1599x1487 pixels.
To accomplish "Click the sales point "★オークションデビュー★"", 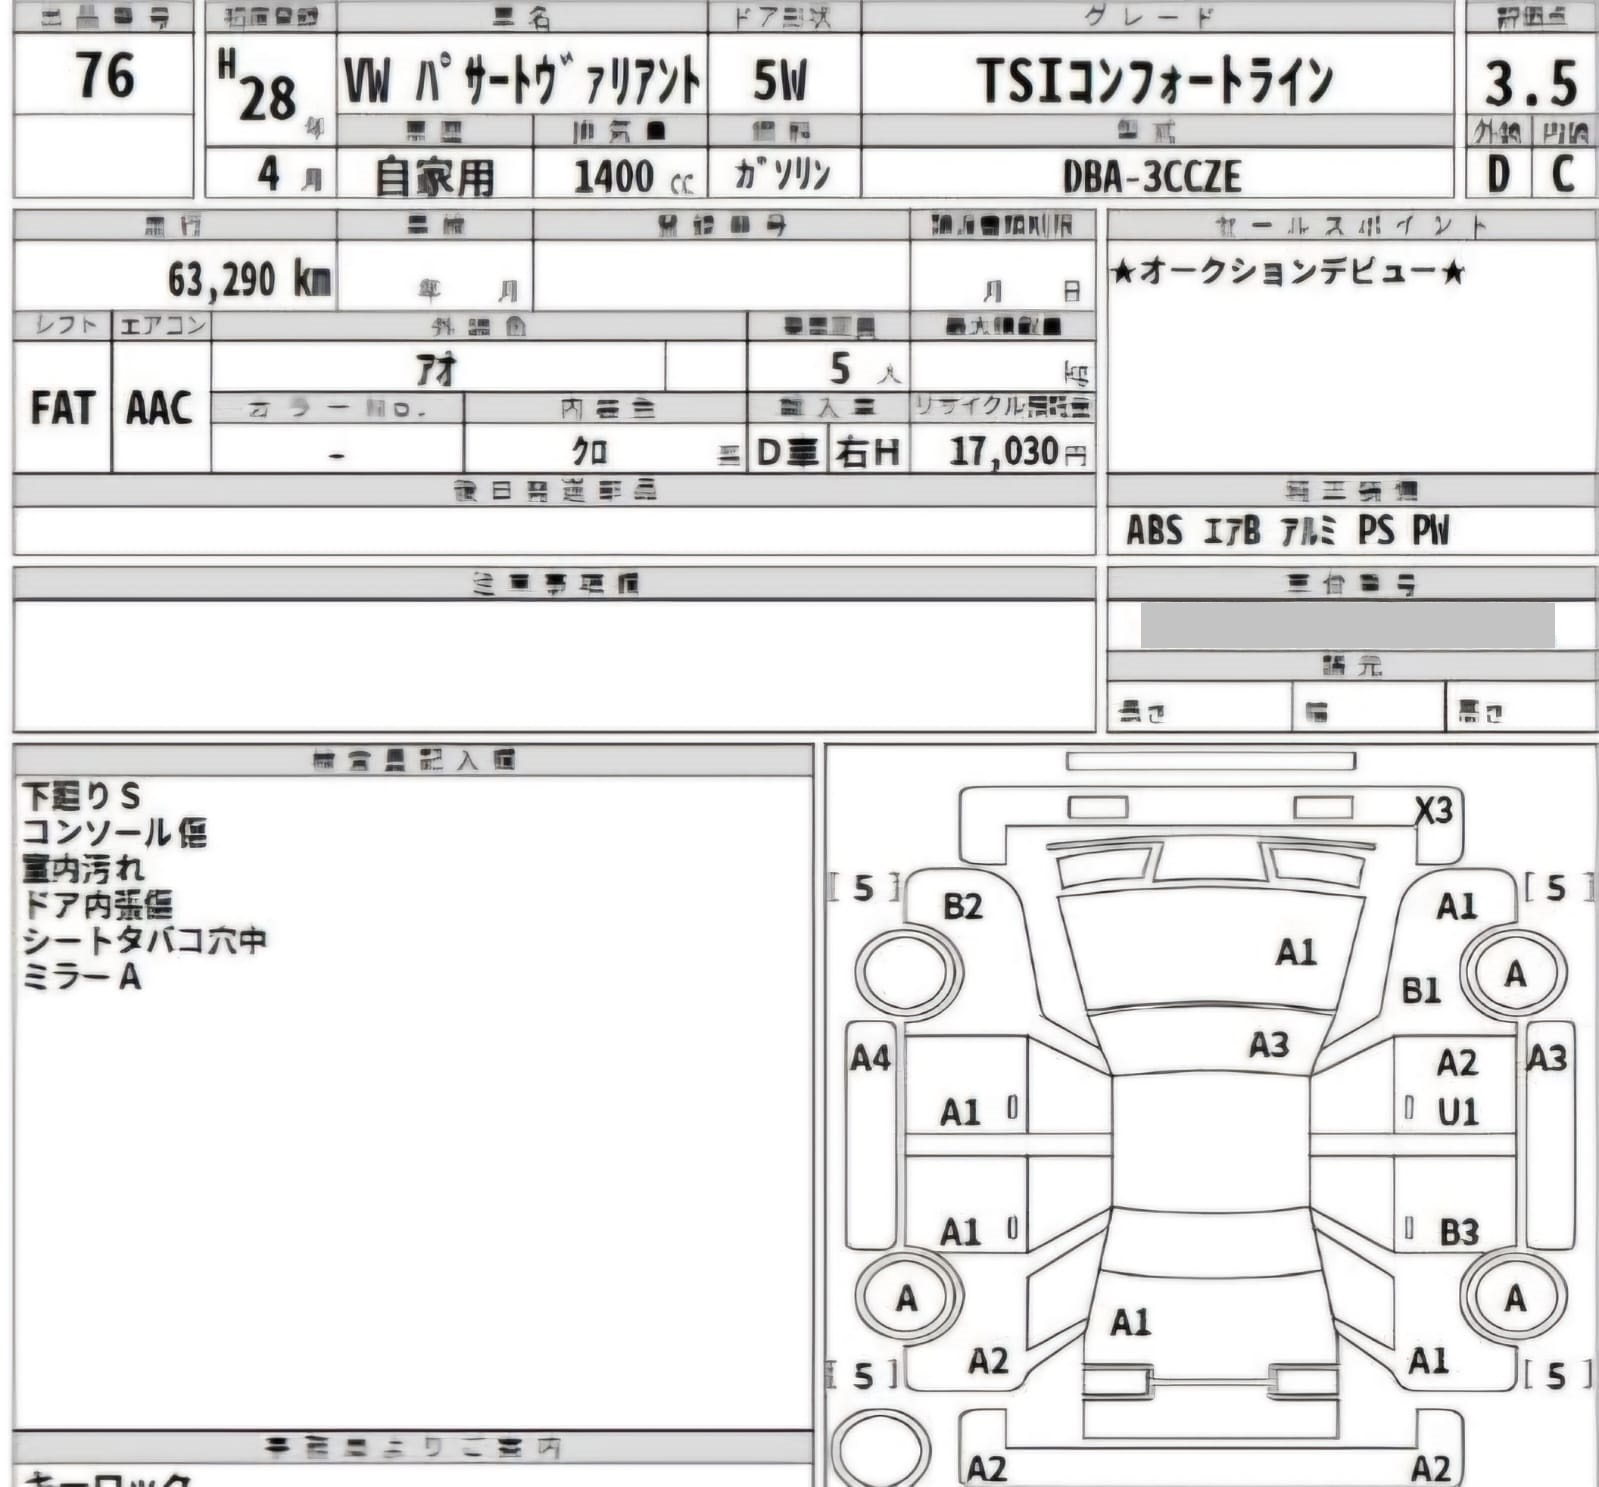I will [1288, 271].
